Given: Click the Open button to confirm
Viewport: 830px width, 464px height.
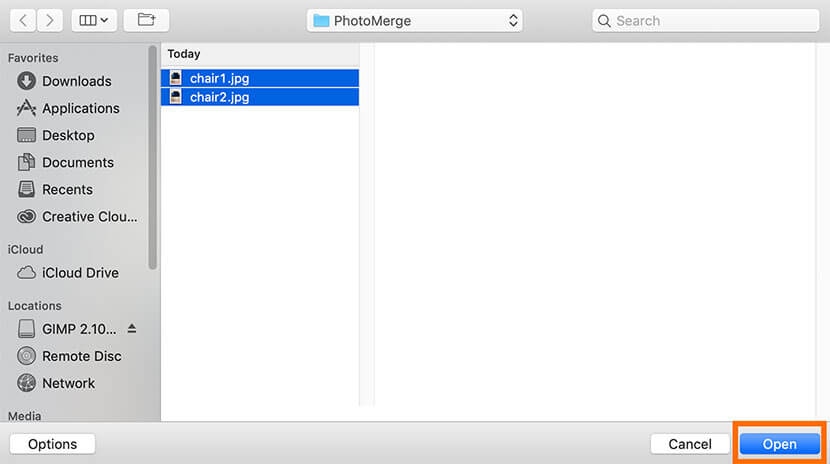Looking at the screenshot, I should (x=779, y=444).
